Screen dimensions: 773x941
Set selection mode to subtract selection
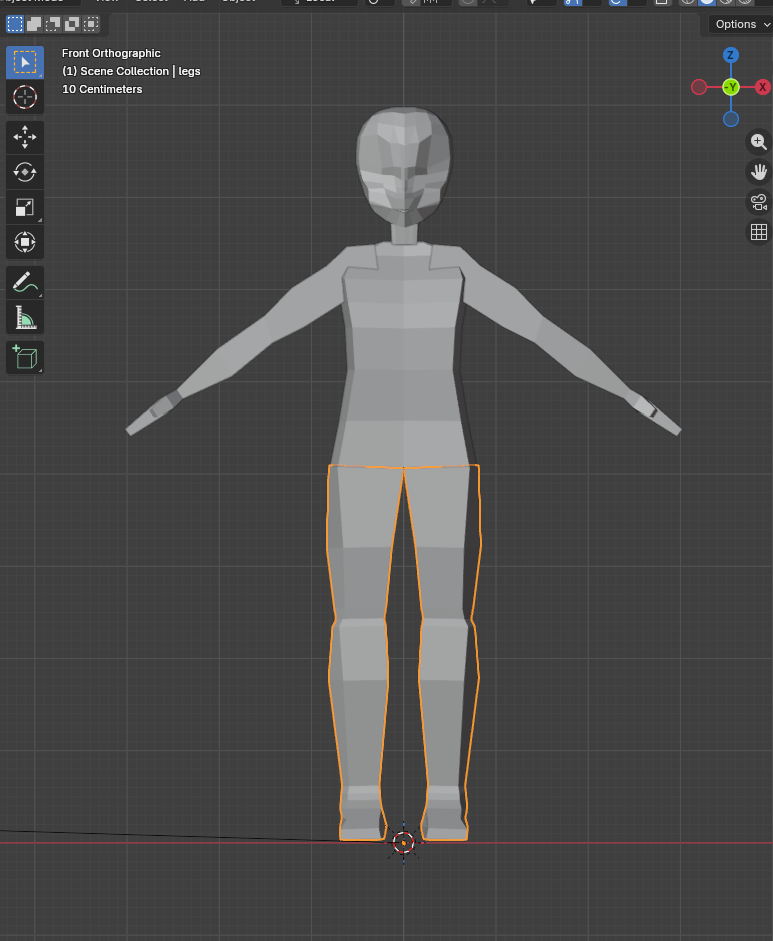(x=53, y=24)
